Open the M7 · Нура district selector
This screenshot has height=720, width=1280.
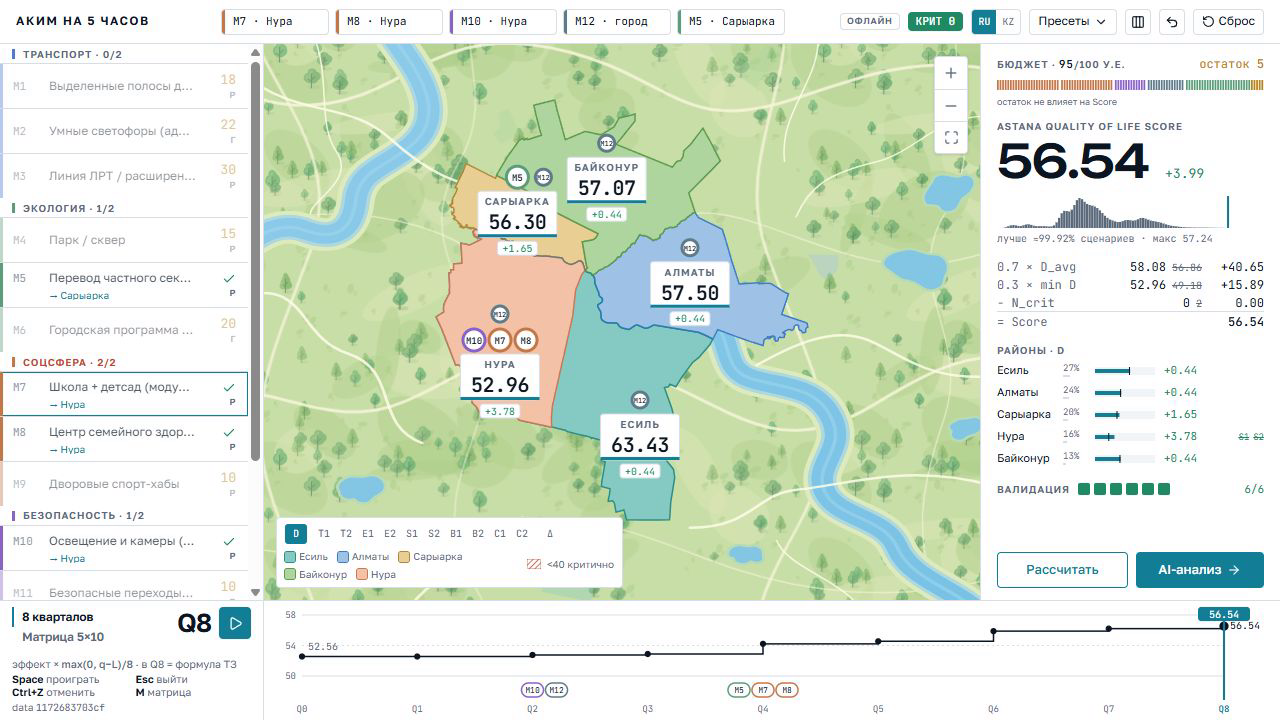(275, 21)
